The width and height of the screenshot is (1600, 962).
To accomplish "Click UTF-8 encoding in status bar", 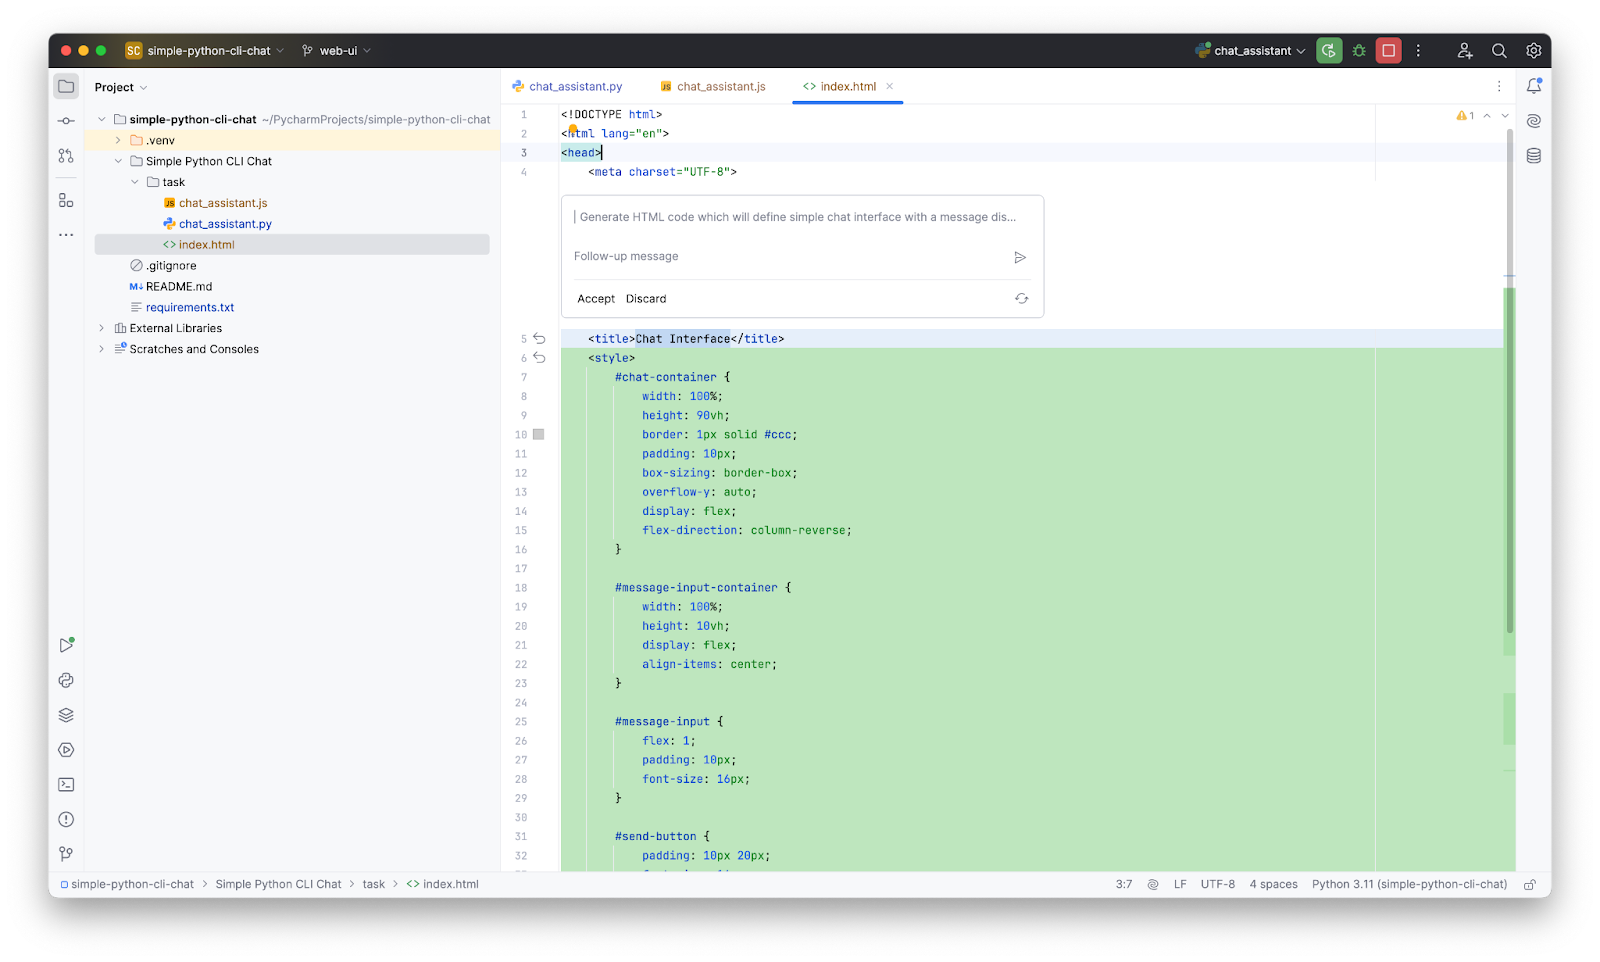I will (x=1217, y=885).
